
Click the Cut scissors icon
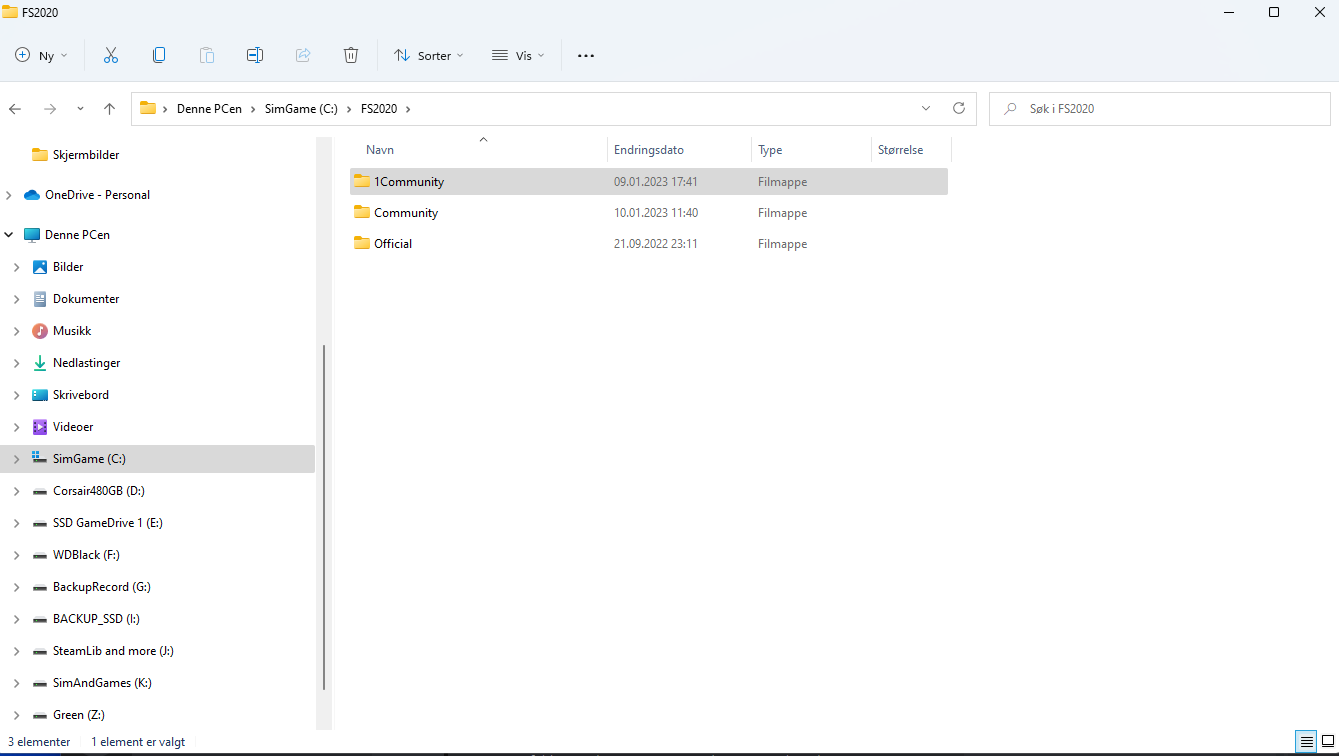[x=111, y=56]
